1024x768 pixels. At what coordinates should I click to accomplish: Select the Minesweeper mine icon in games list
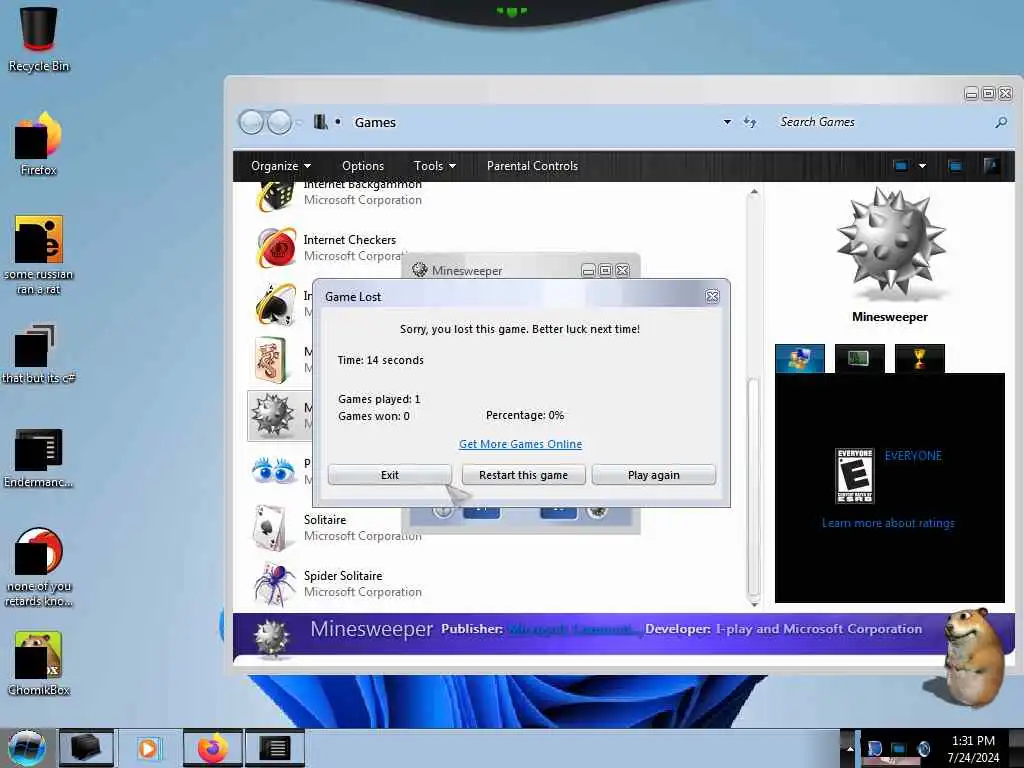[273, 415]
